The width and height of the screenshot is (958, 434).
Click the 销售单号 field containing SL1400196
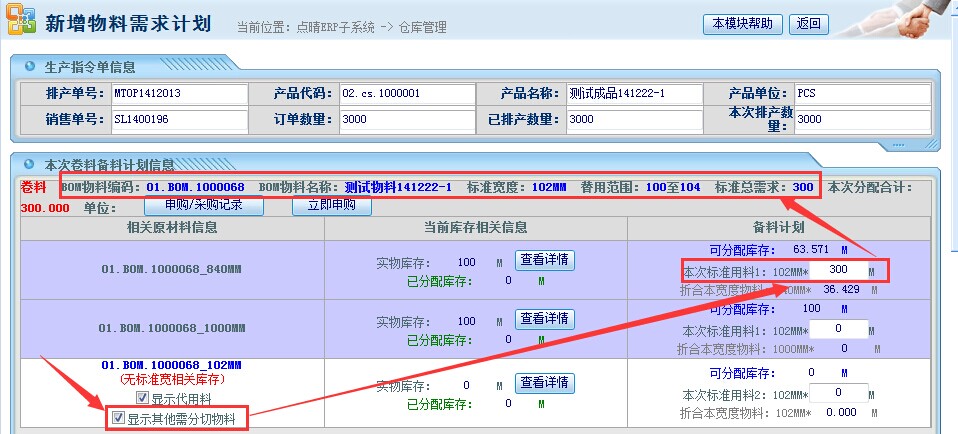pos(179,119)
